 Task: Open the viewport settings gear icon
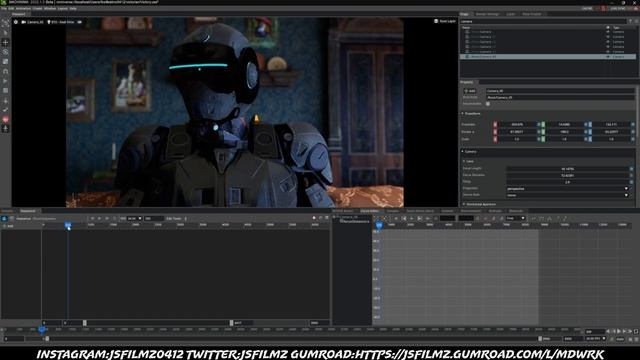[16, 22]
